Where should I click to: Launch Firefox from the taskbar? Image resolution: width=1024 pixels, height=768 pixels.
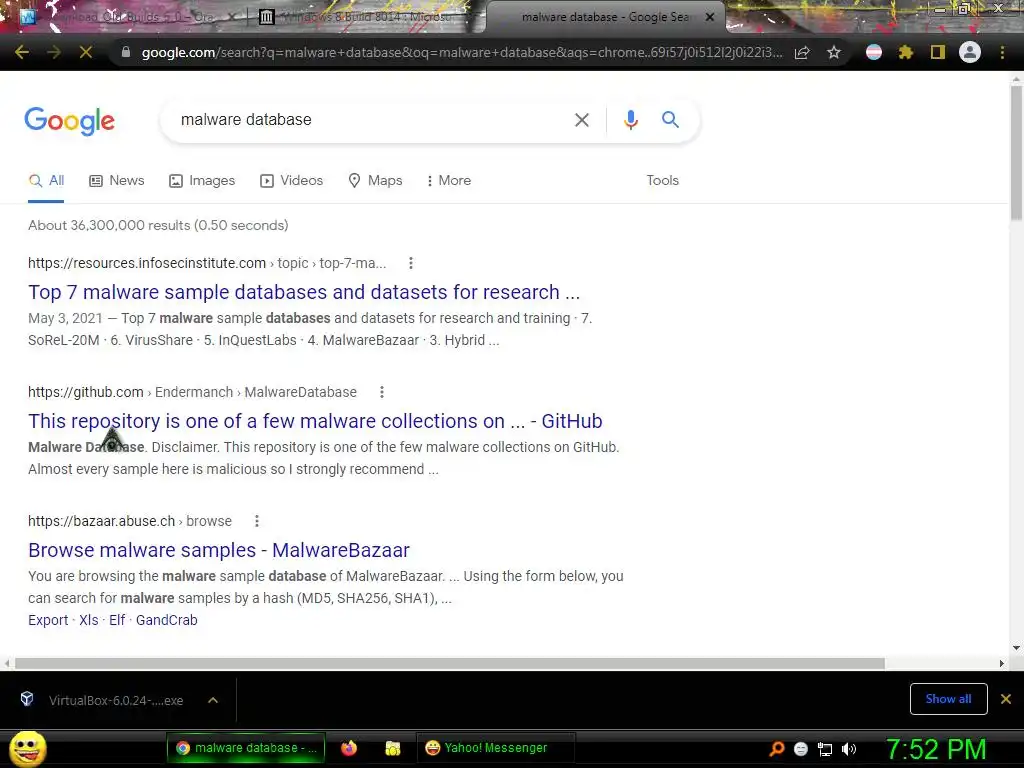(349, 748)
